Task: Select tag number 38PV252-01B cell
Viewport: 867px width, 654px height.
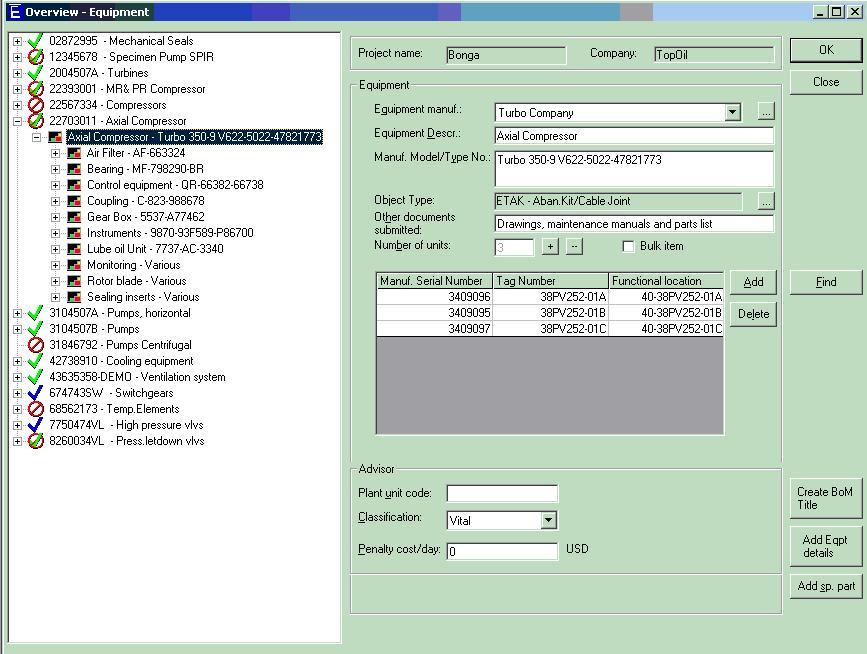Action: [x=551, y=313]
